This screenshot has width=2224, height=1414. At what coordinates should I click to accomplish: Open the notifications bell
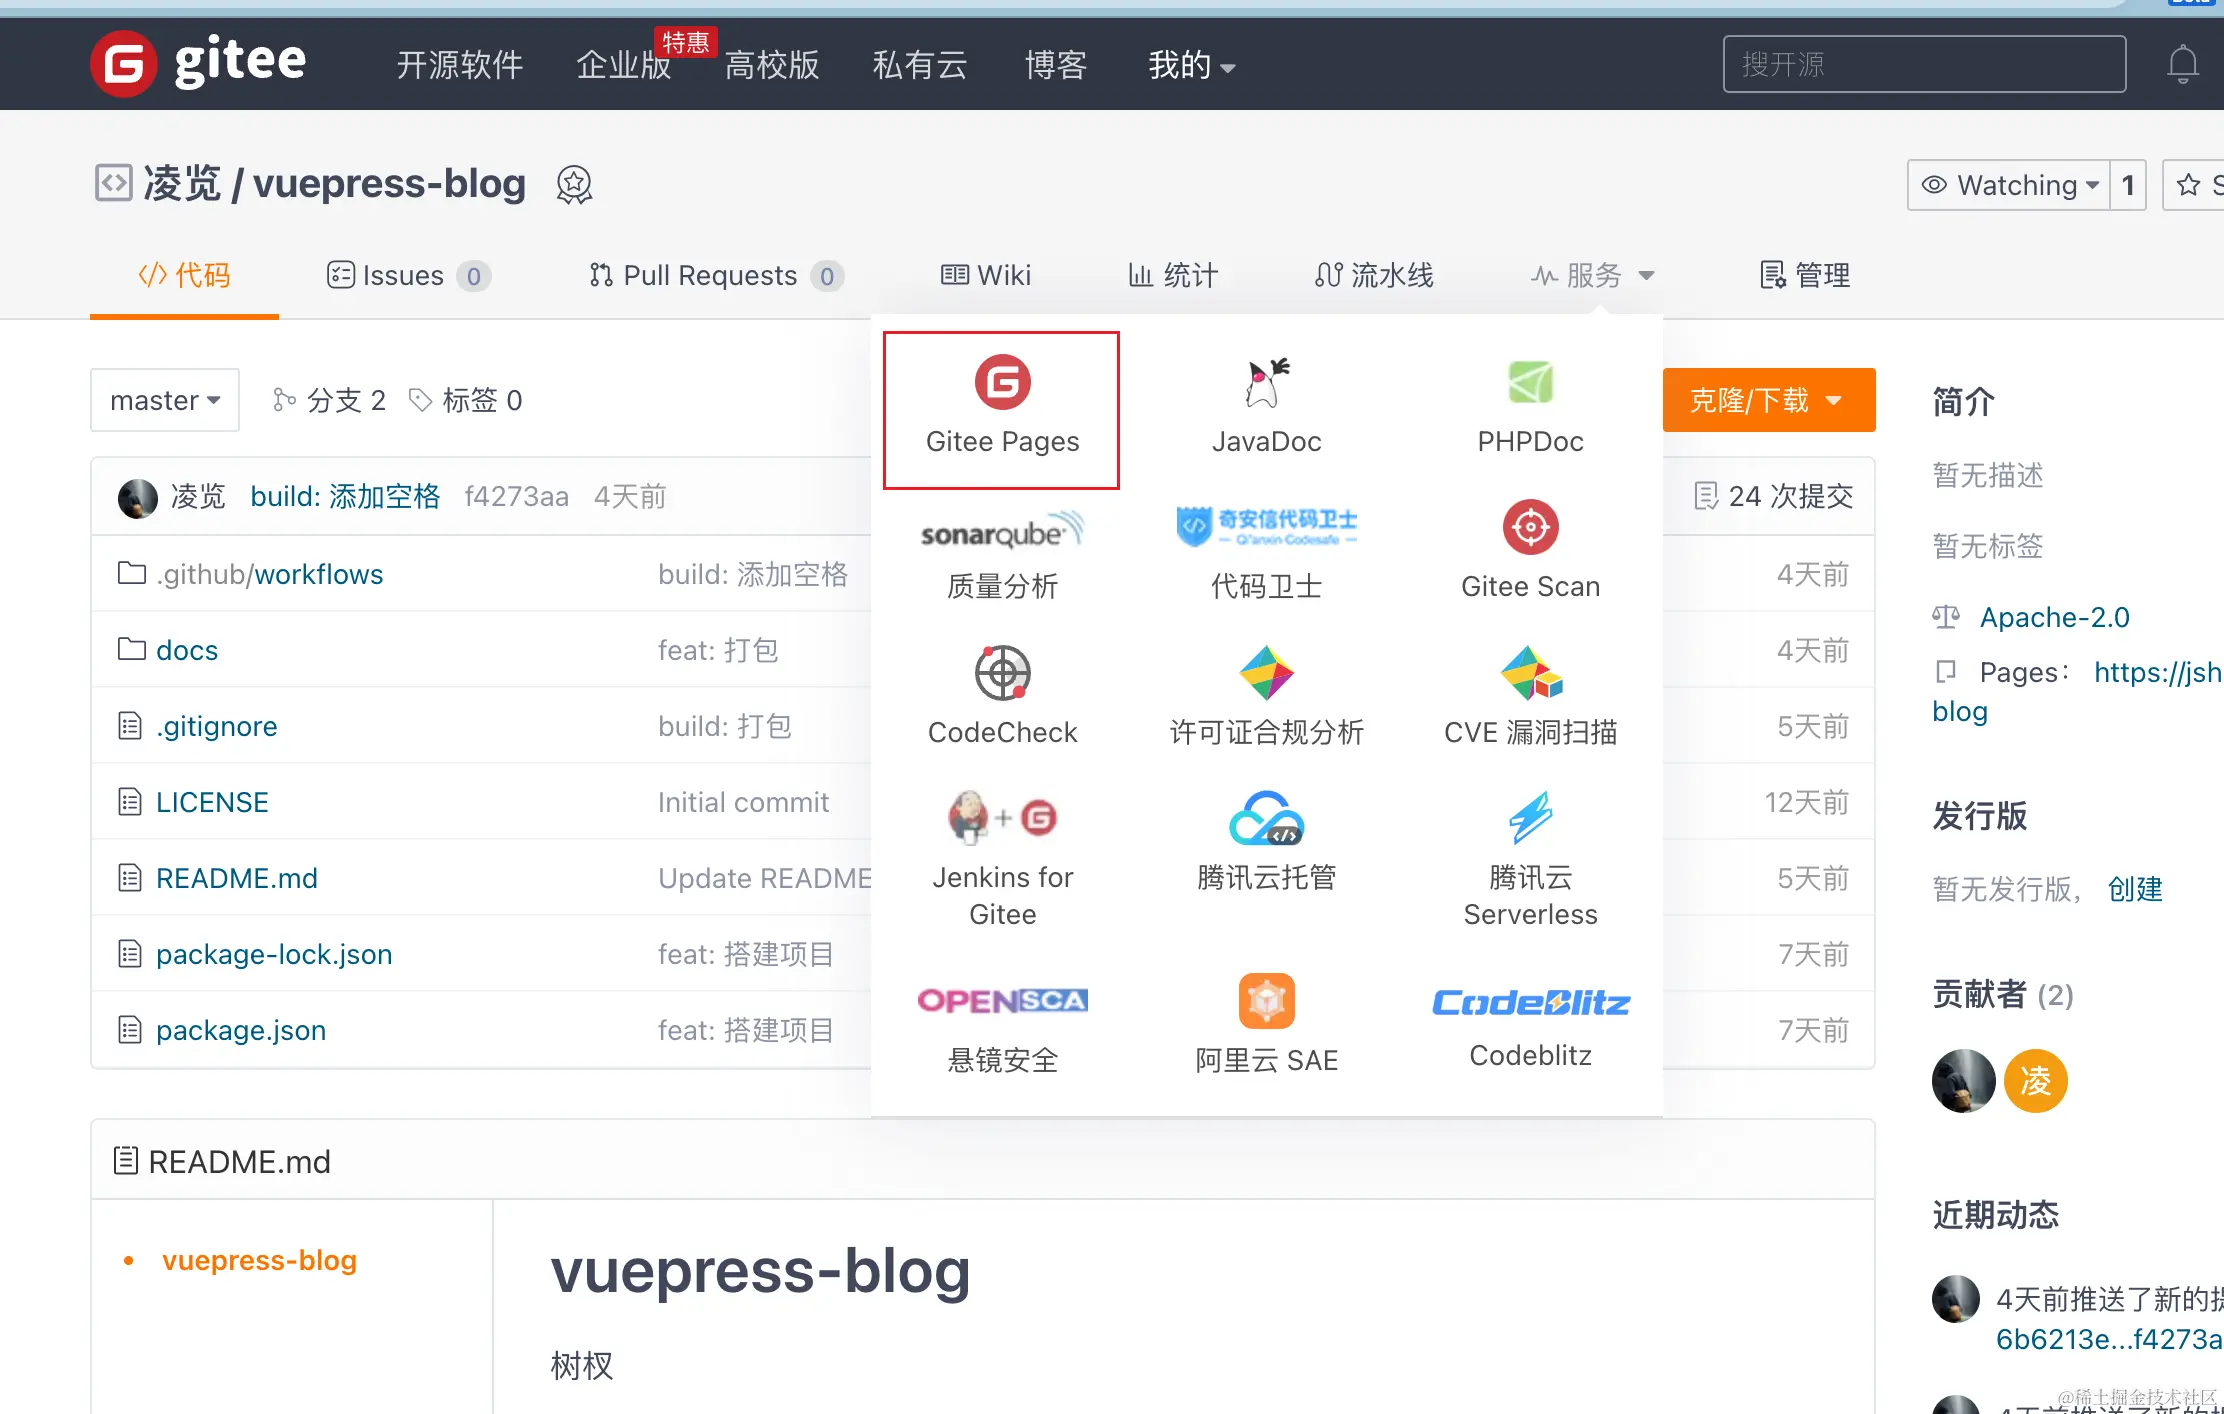(2182, 65)
